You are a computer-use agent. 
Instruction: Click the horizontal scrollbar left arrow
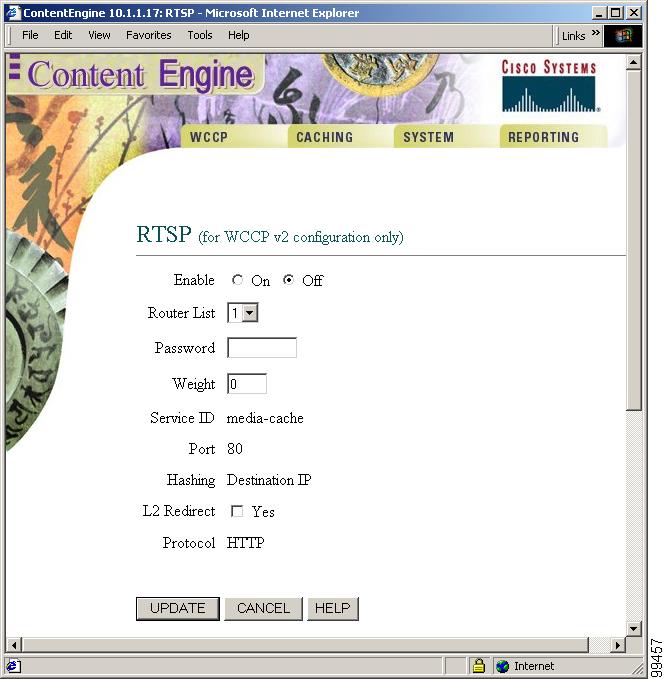[x=14, y=645]
